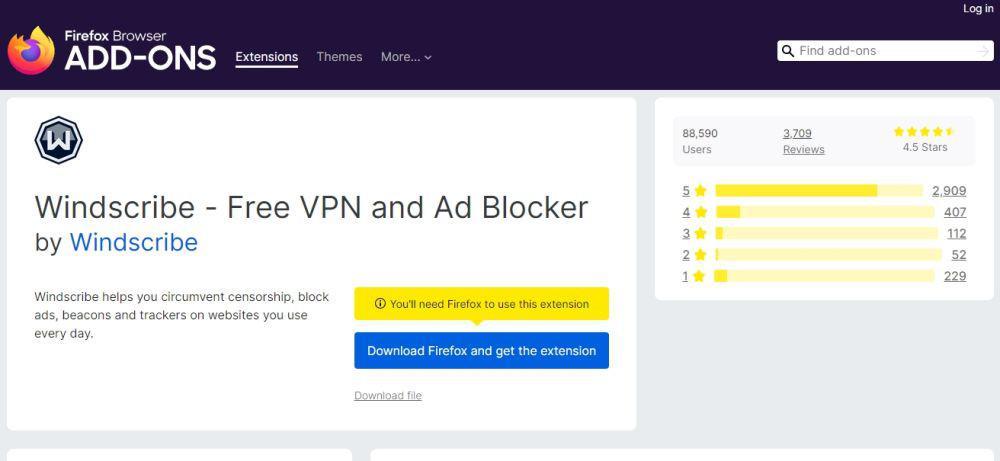Image resolution: width=1000 pixels, height=461 pixels.
Task: Open the Windscribe author link
Action: [133, 242]
